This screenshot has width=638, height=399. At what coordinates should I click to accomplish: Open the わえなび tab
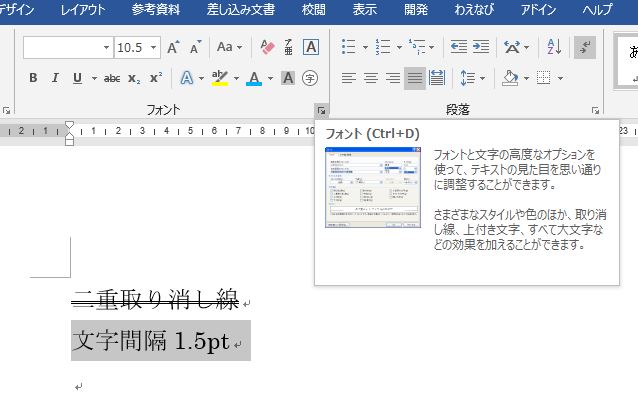[474, 9]
